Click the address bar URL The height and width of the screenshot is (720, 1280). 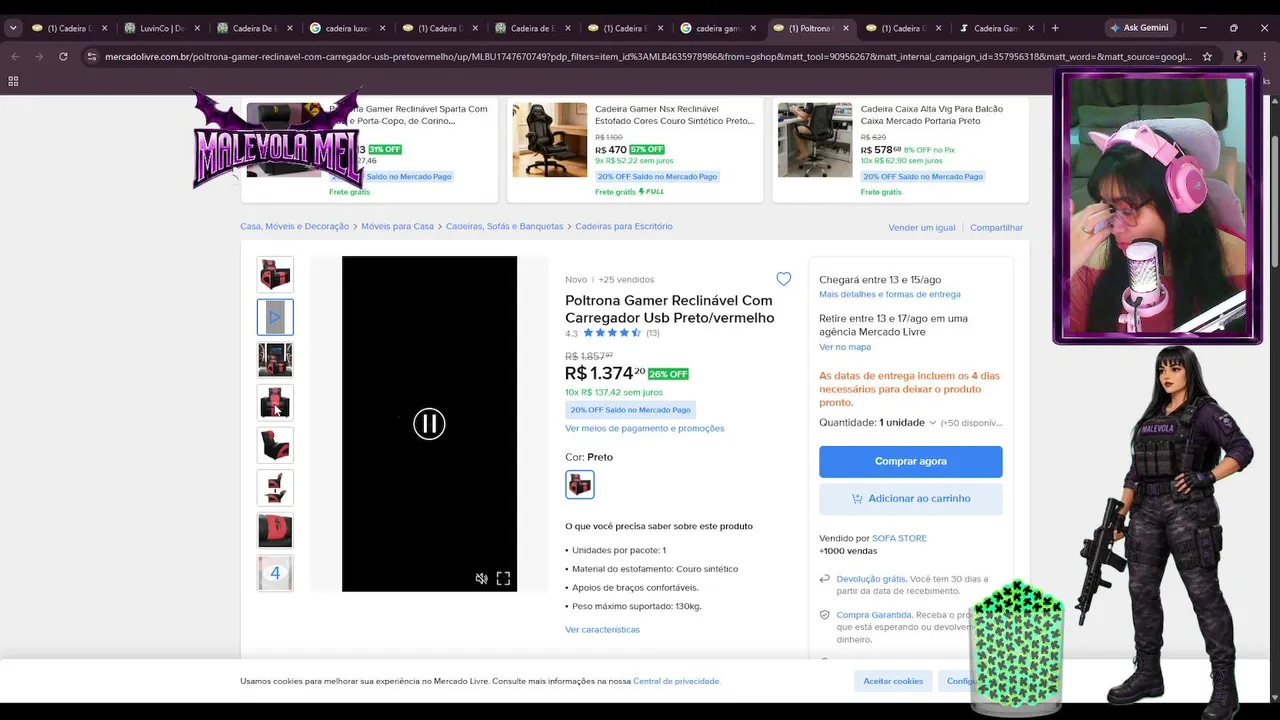click(648, 57)
